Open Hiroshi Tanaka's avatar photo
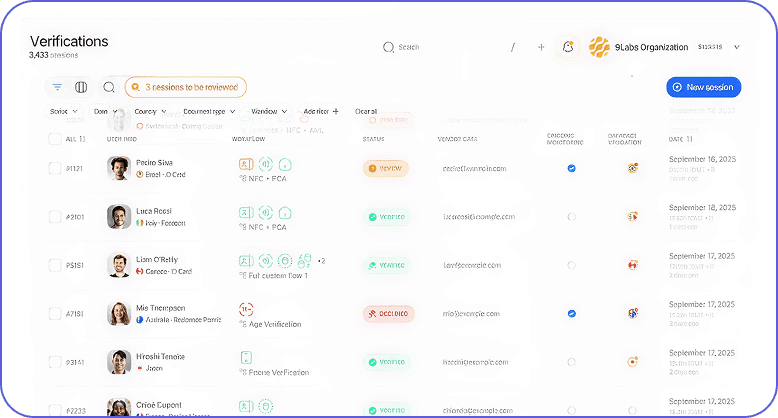 [x=119, y=362]
